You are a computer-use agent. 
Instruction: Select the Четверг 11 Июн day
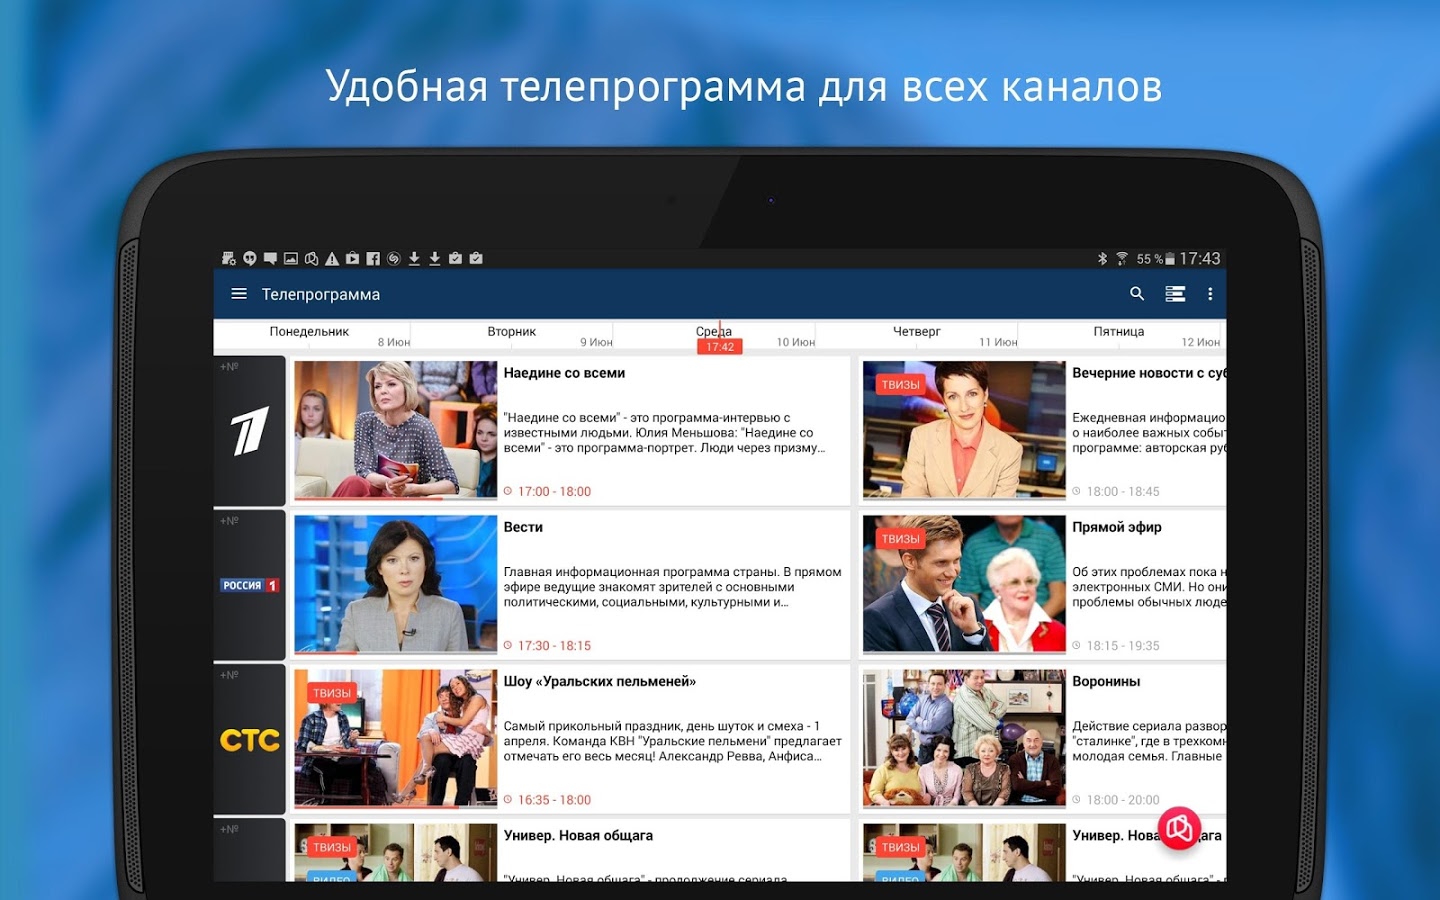(917, 335)
